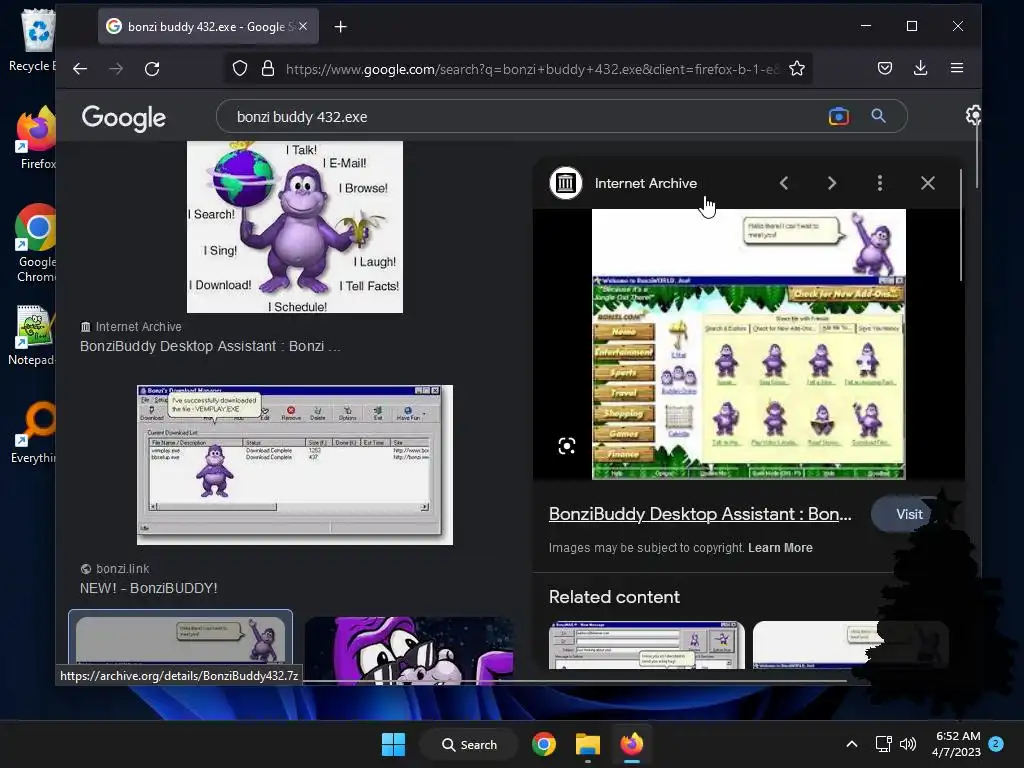Open the large BonziWORLD preview image
The image size is (1024, 768).
(748, 344)
